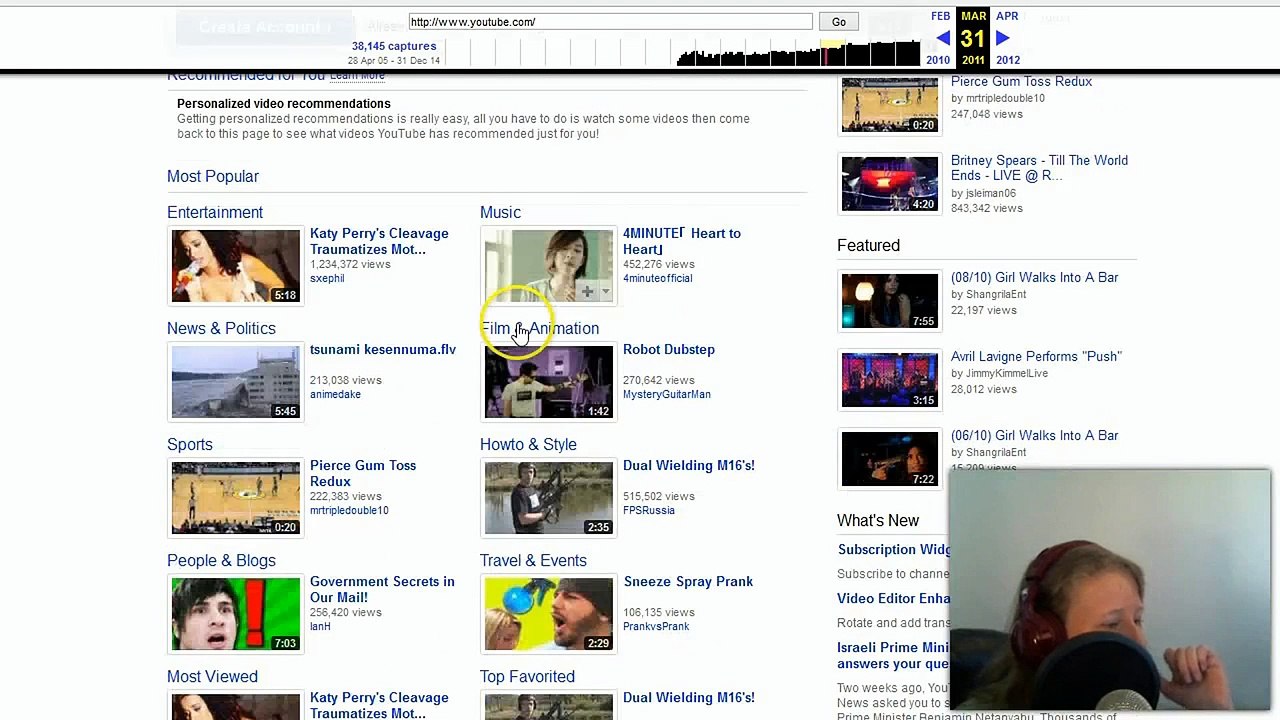The image size is (1280, 720).
Task: Visit jsleiman06 channel link
Action: [x=990, y=193]
